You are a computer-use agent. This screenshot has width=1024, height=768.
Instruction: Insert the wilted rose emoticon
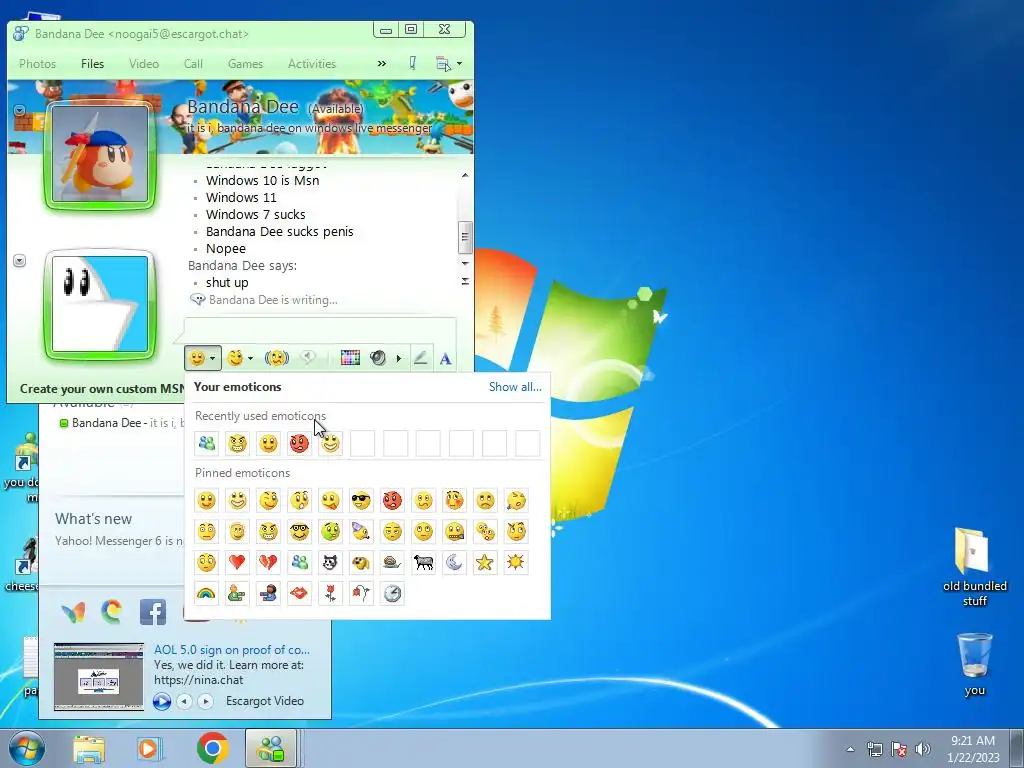click(360, 593)
